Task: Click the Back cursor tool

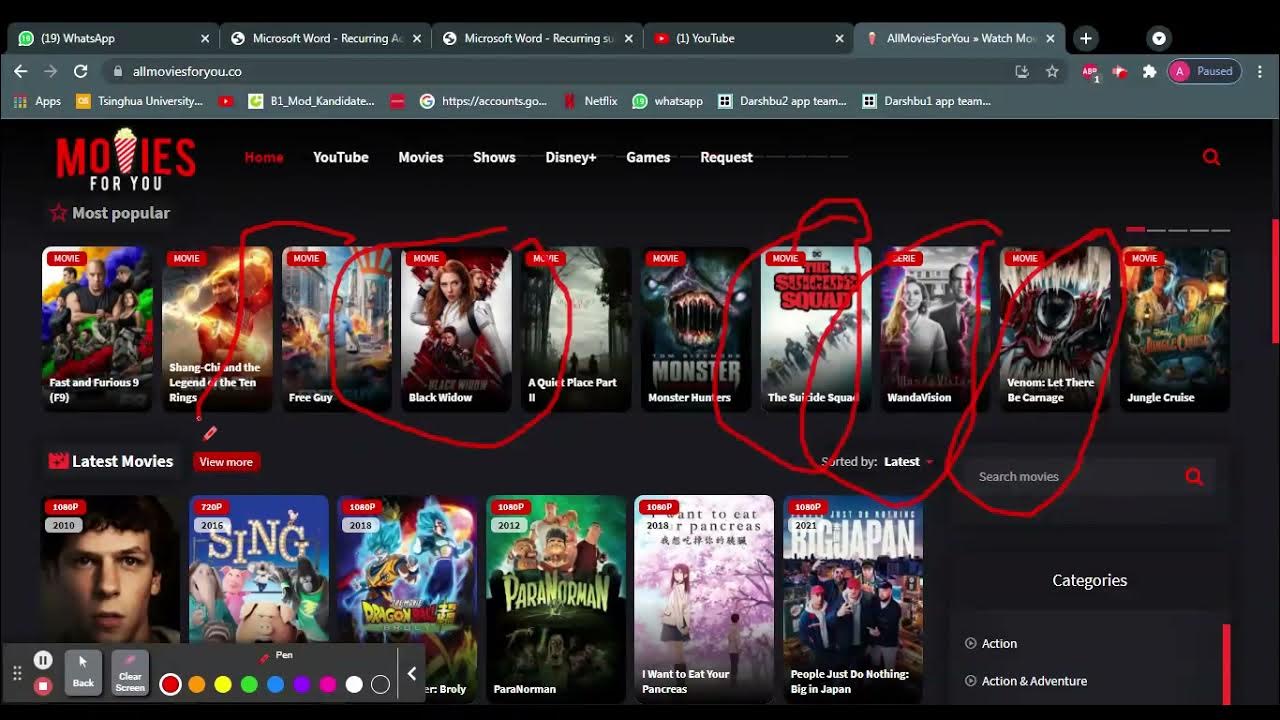Action: pyautogui.click(x=83, y=673)
